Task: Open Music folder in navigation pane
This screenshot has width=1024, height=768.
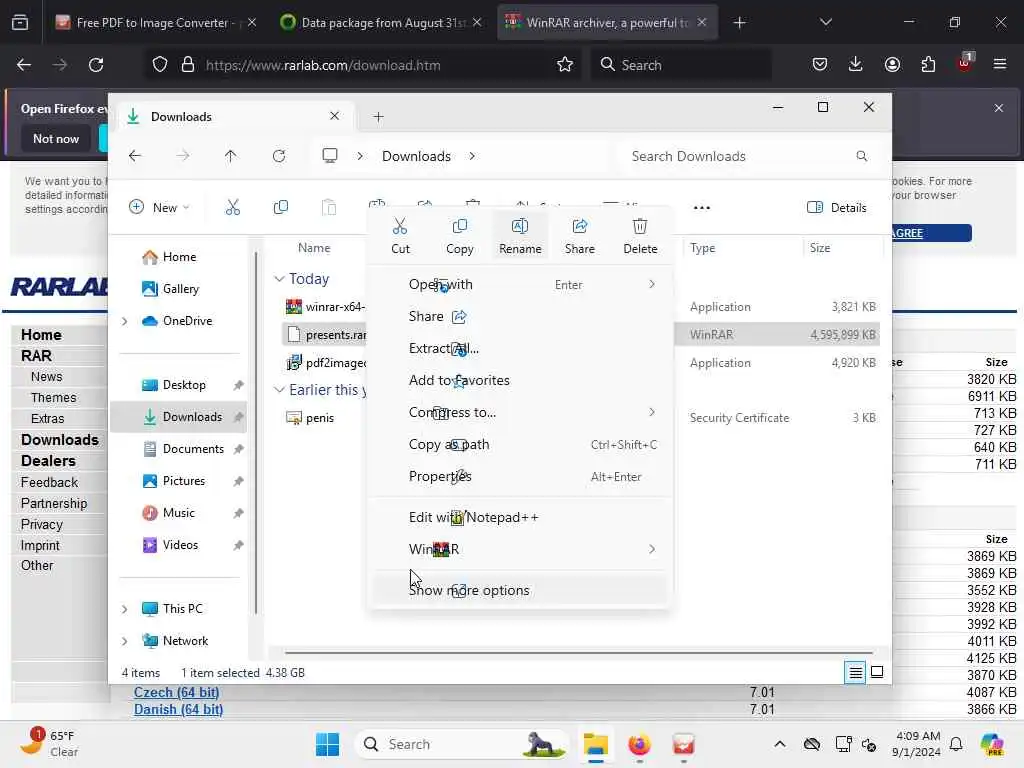Action: click(178, 513)
